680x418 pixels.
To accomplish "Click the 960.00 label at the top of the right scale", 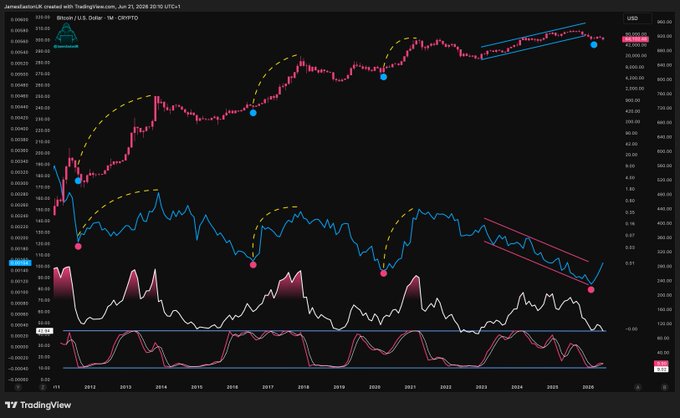I will pos(664,22).
